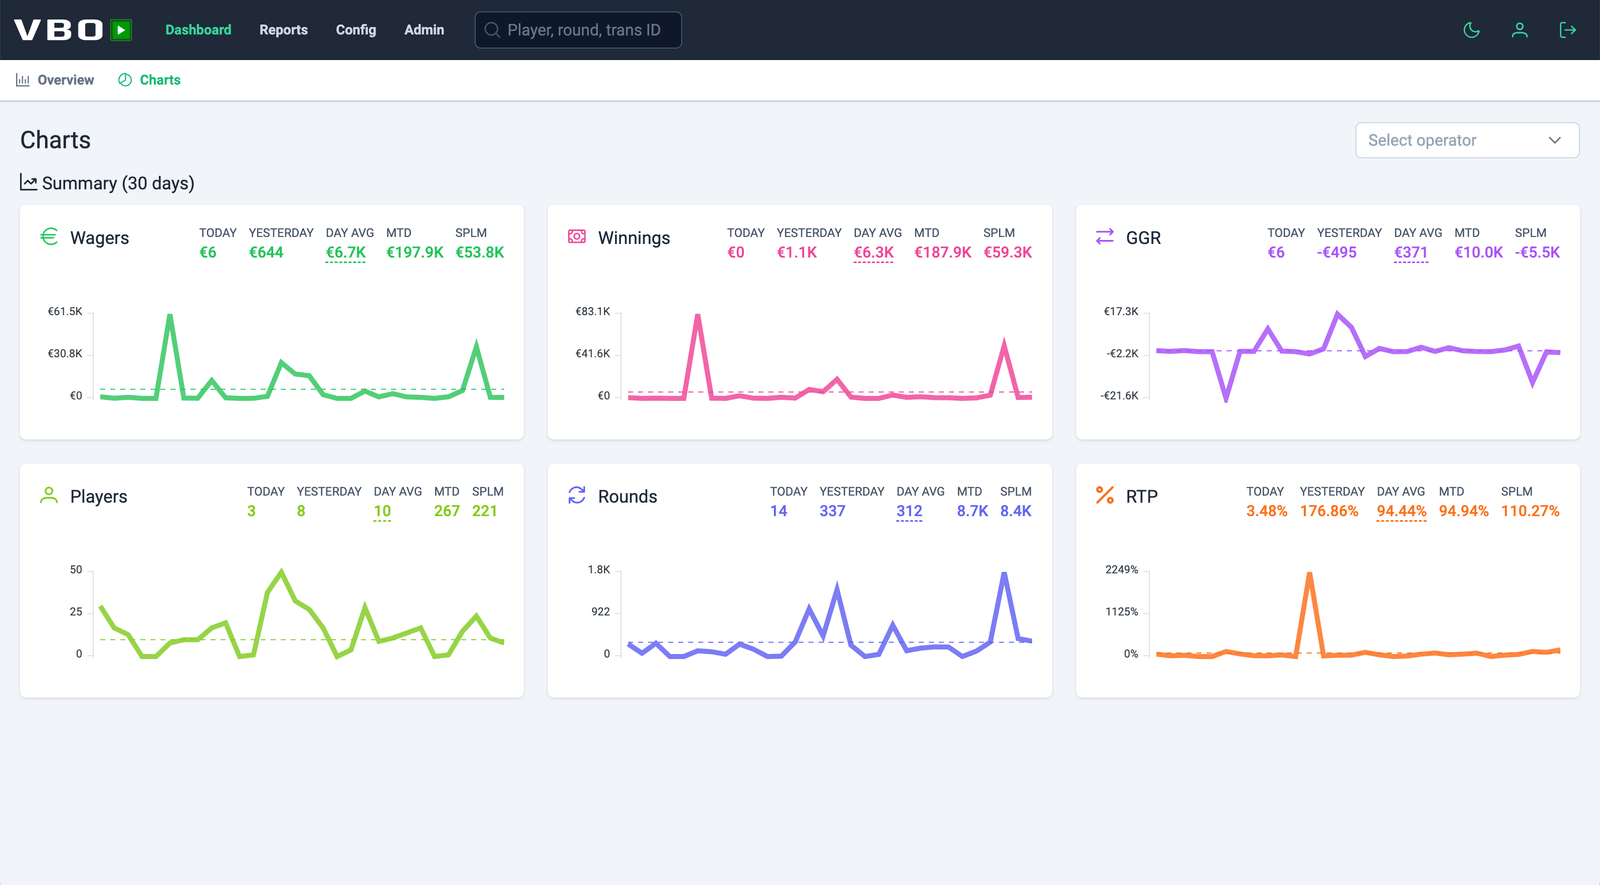Viewport: 1600px width, 885px height.
Task: Click the Players line chart
Action: (x=302, y=614)
